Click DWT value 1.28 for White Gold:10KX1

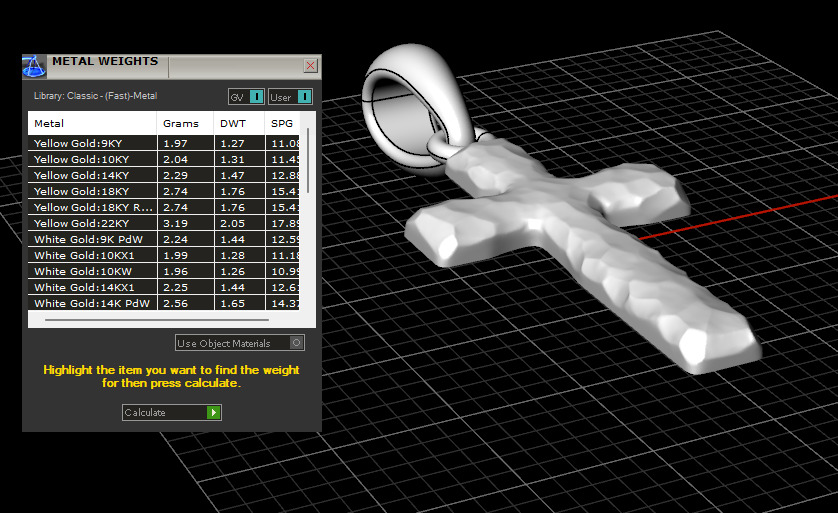232,255
